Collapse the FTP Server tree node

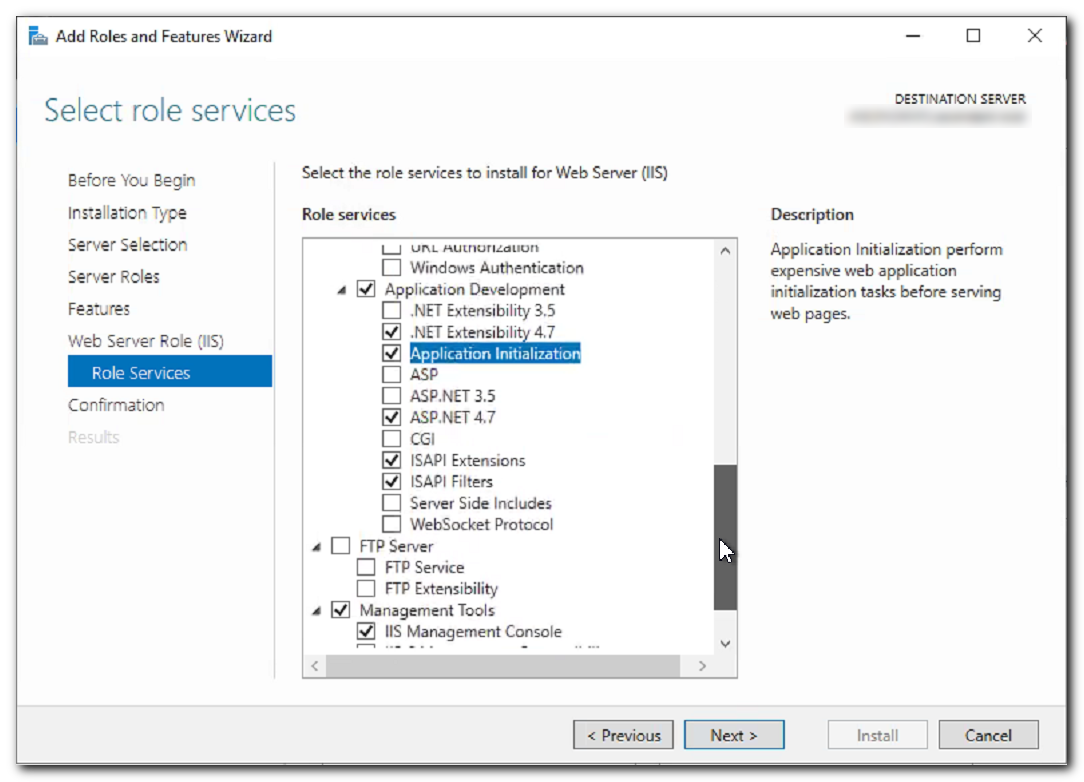coord(317,548)
